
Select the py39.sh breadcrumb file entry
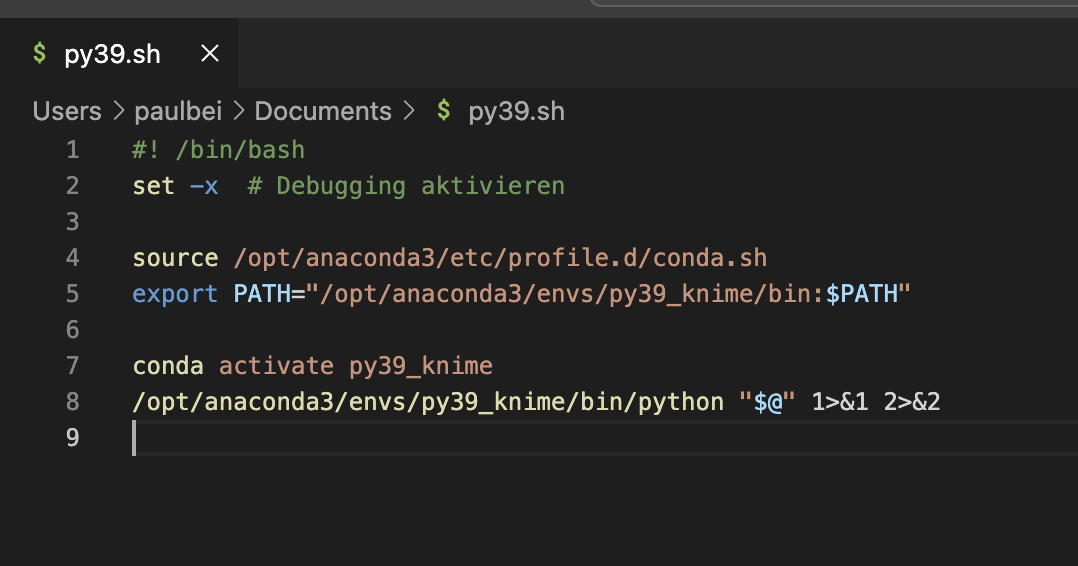tap(516, 111)
